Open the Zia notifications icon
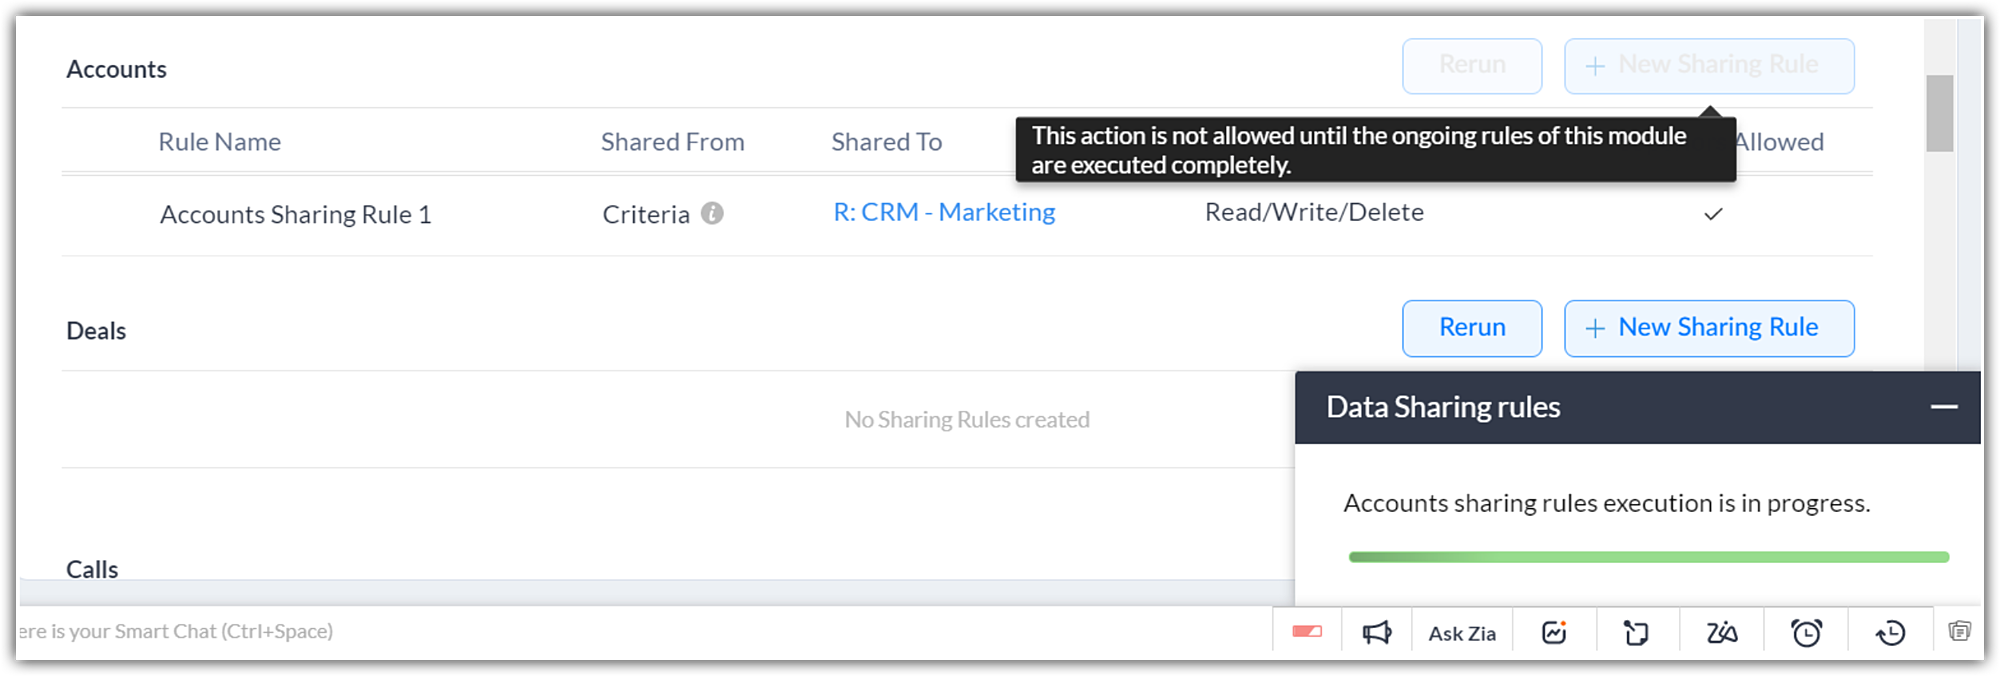 (1721, 633)
